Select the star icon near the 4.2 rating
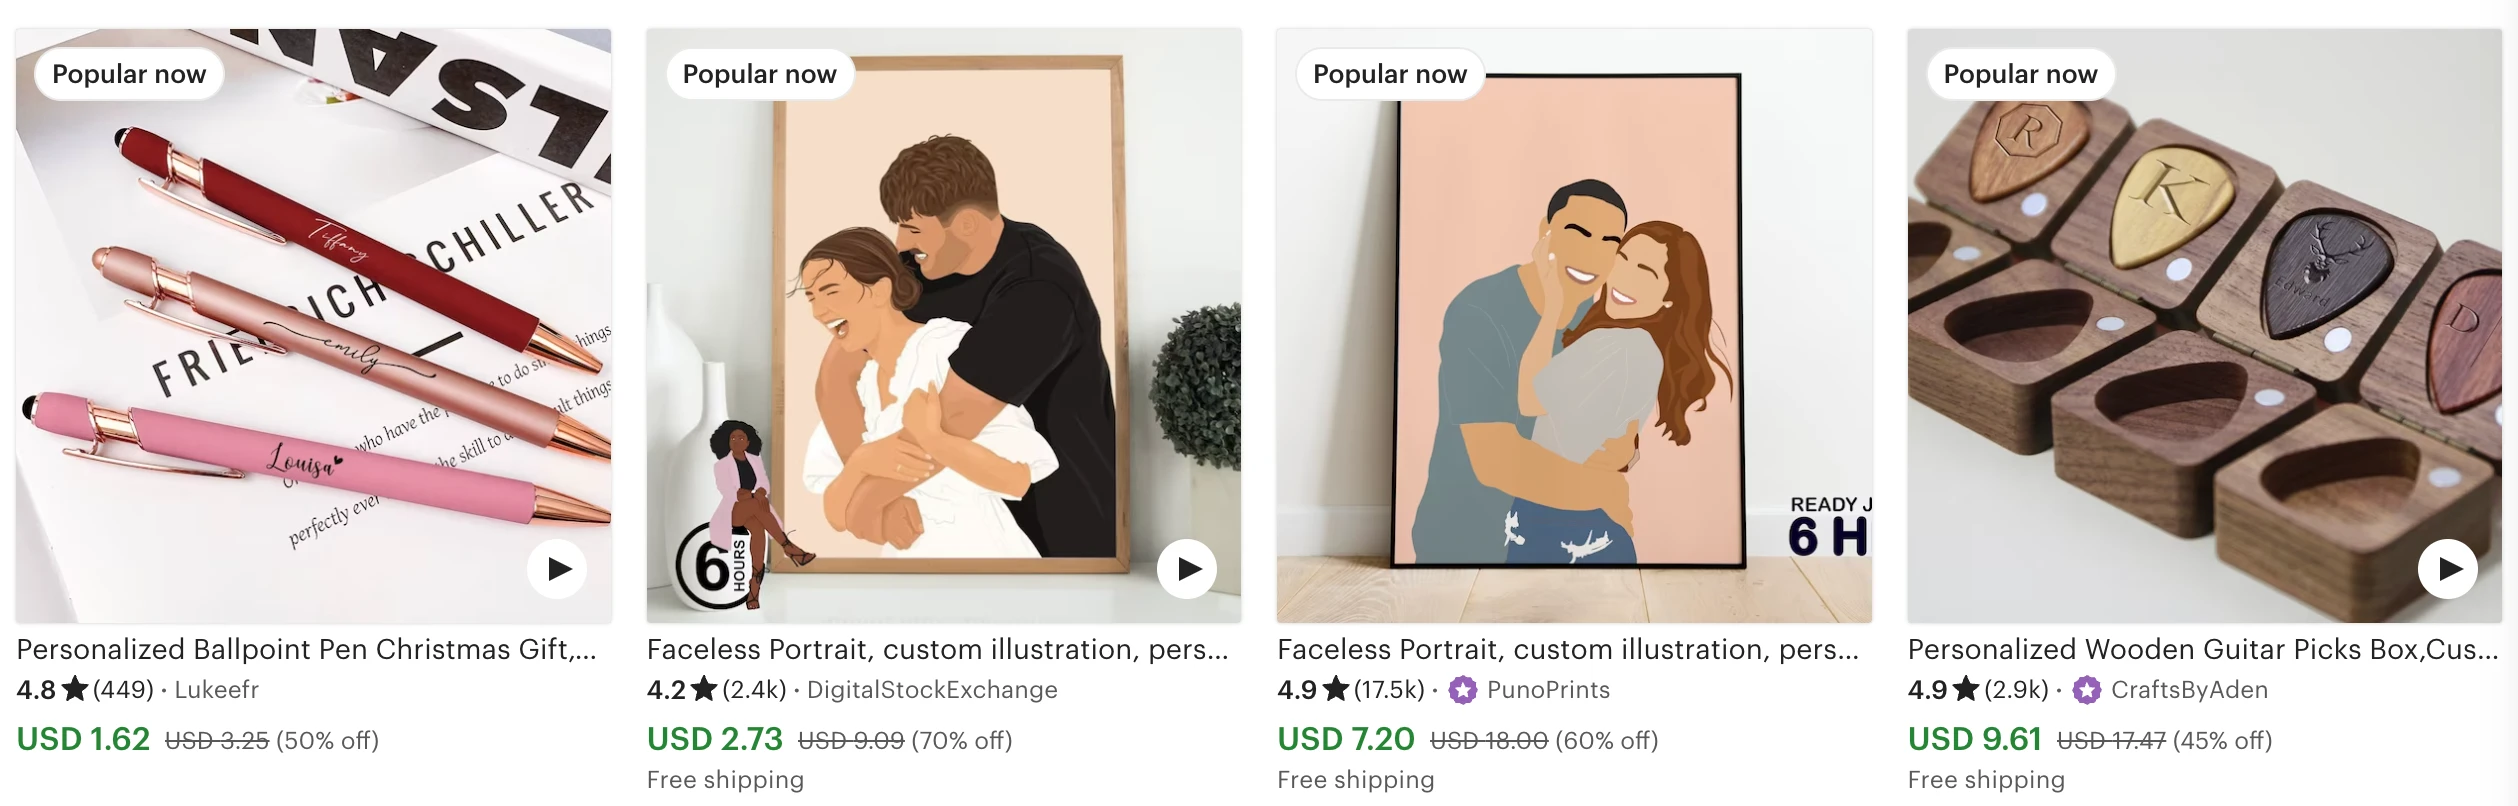The width and height of the screenshot is (2518, 806). pos(706,689)
